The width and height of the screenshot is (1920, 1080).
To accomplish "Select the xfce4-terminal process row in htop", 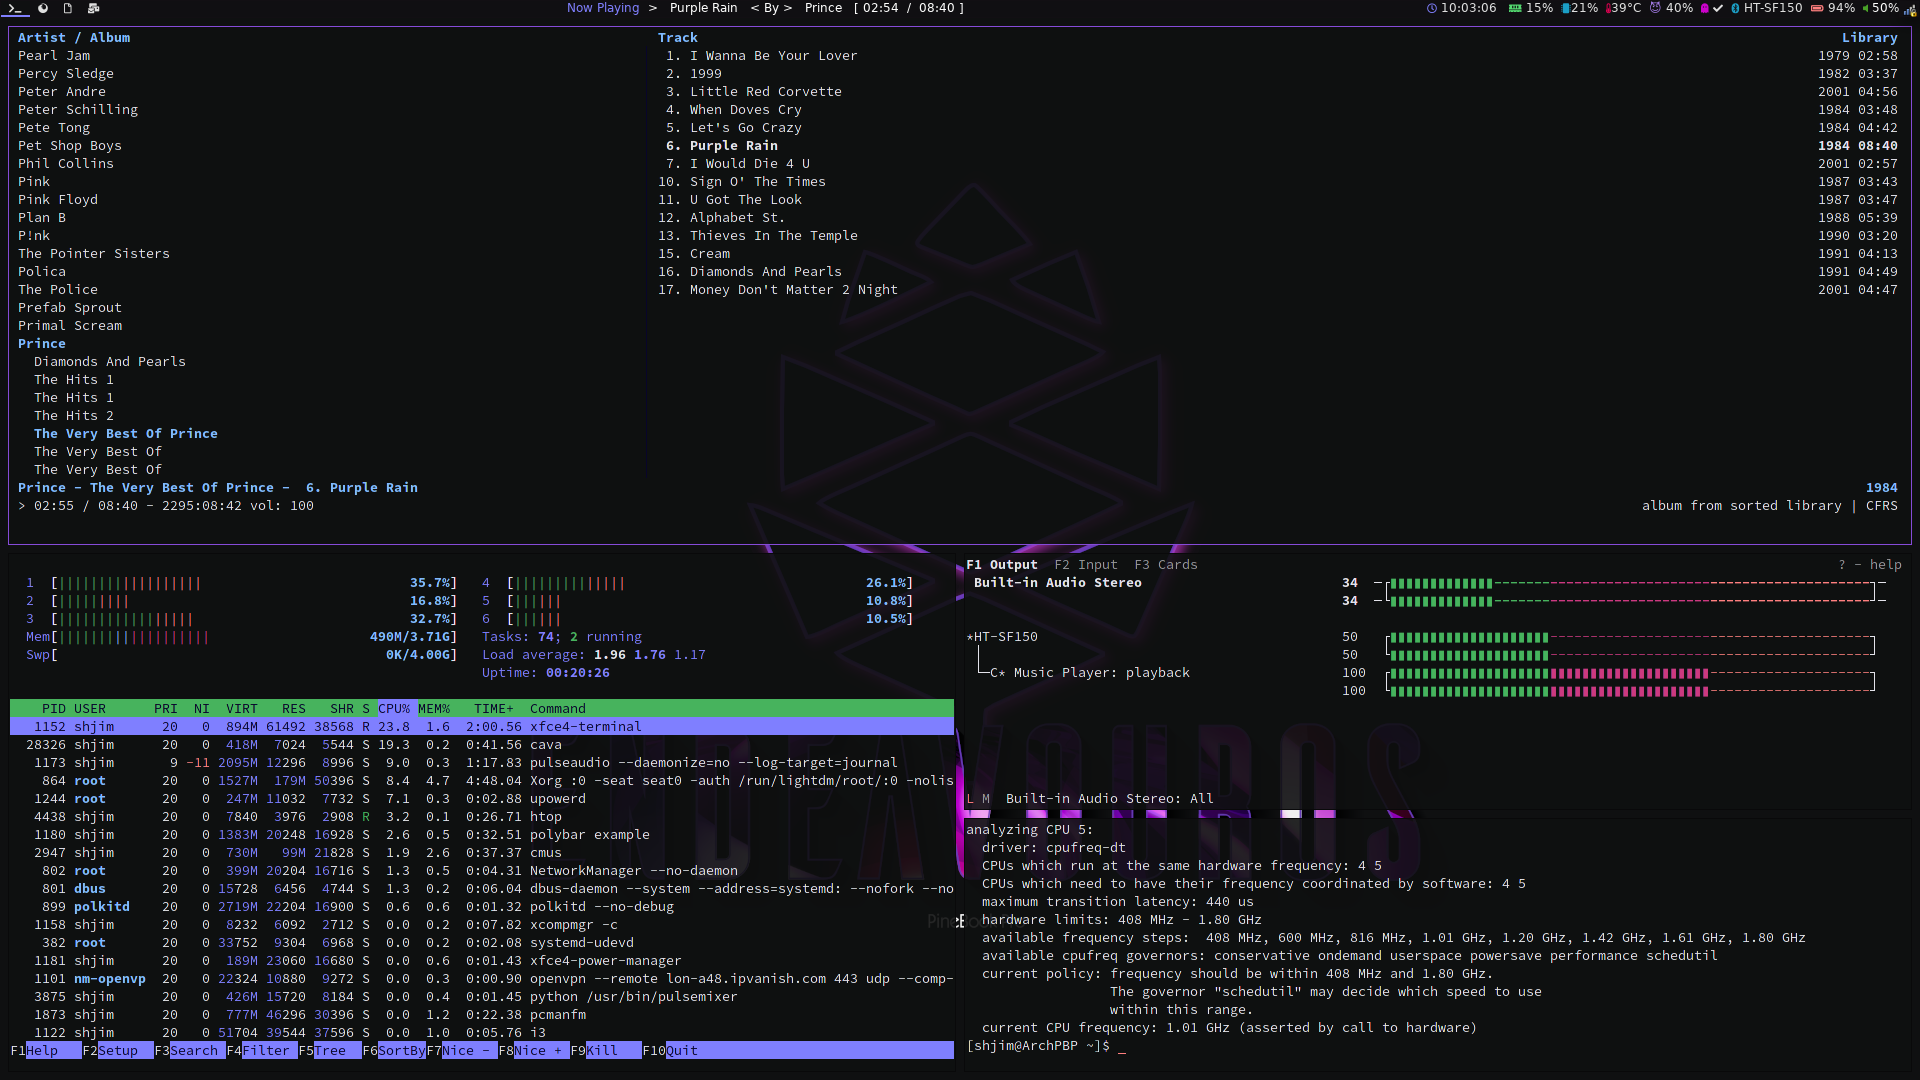I will click(480, 726).
